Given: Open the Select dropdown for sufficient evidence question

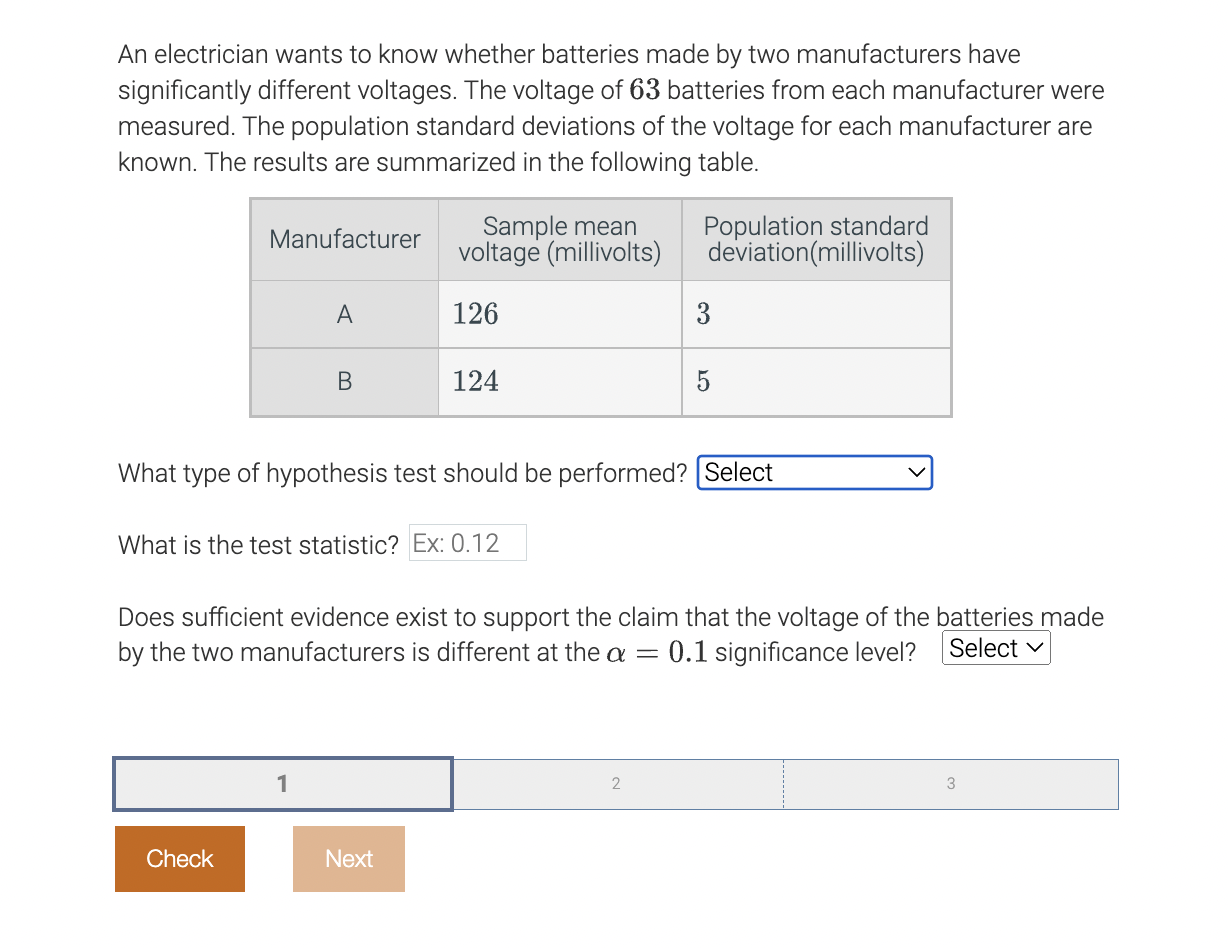Looking at the screenshot, I should pyautogui.click(x=995, y=648).
